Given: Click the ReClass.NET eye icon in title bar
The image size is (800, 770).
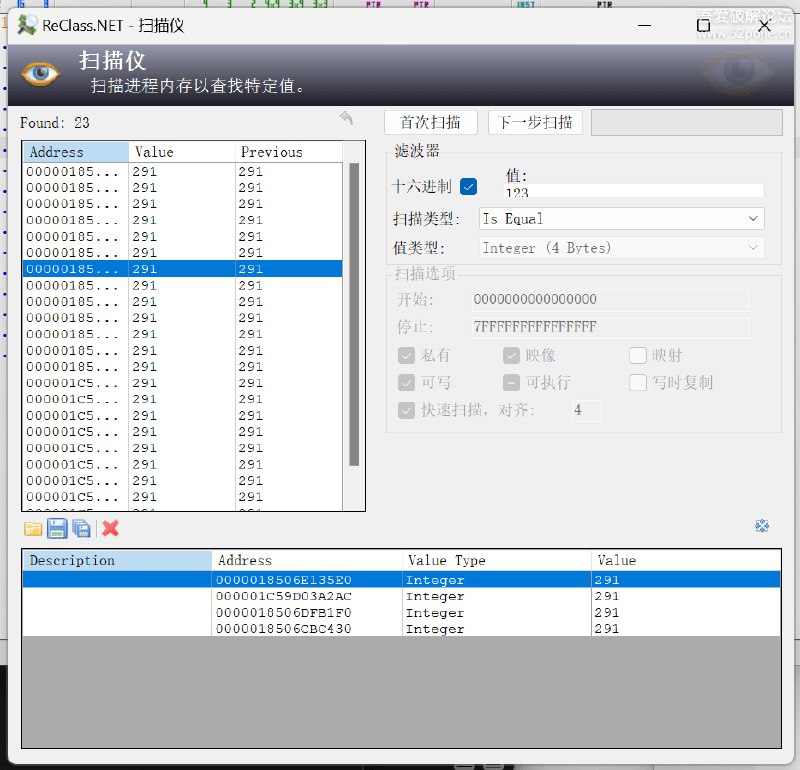Looking at the screenshot, I should tap(25, 25).
